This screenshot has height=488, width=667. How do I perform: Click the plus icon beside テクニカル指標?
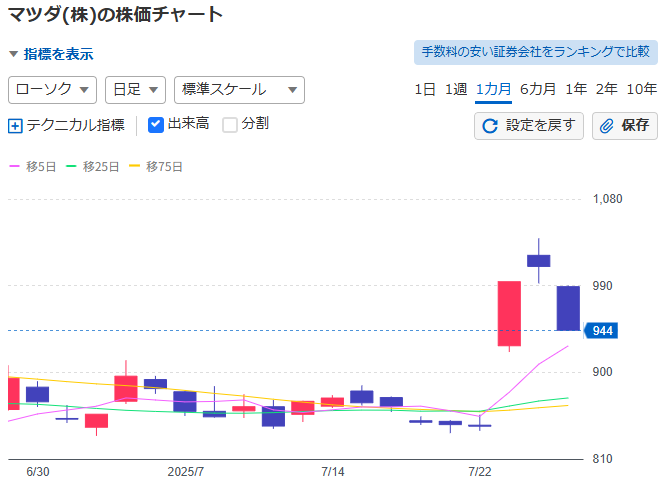15,126
